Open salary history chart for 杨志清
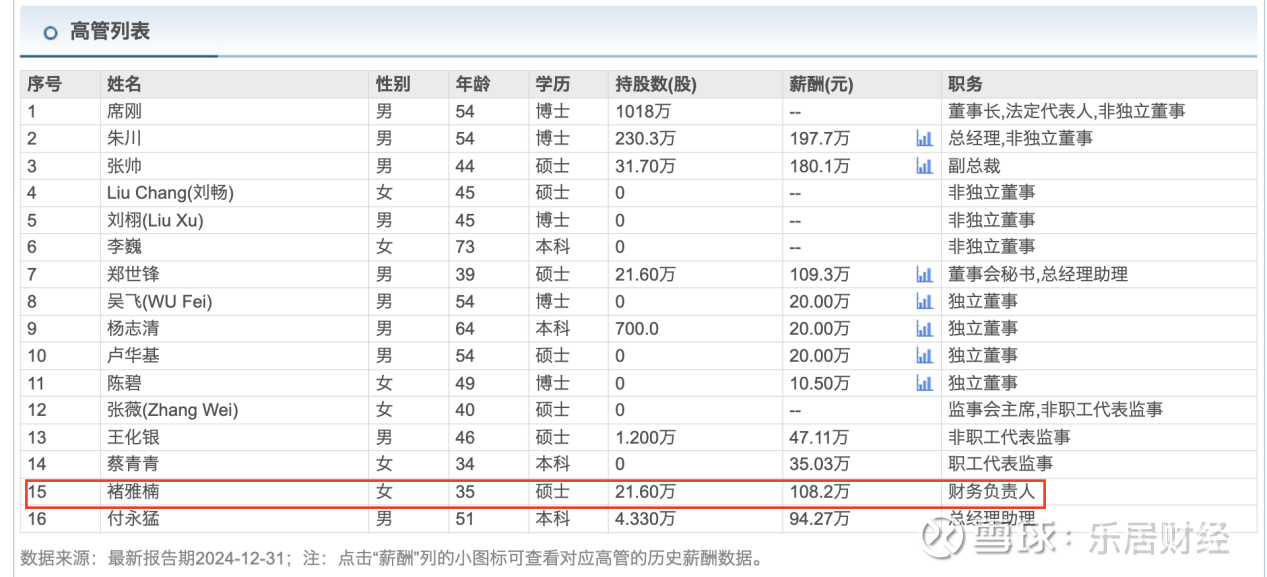This screenshot has width=1267, height=577. [924, 328]
